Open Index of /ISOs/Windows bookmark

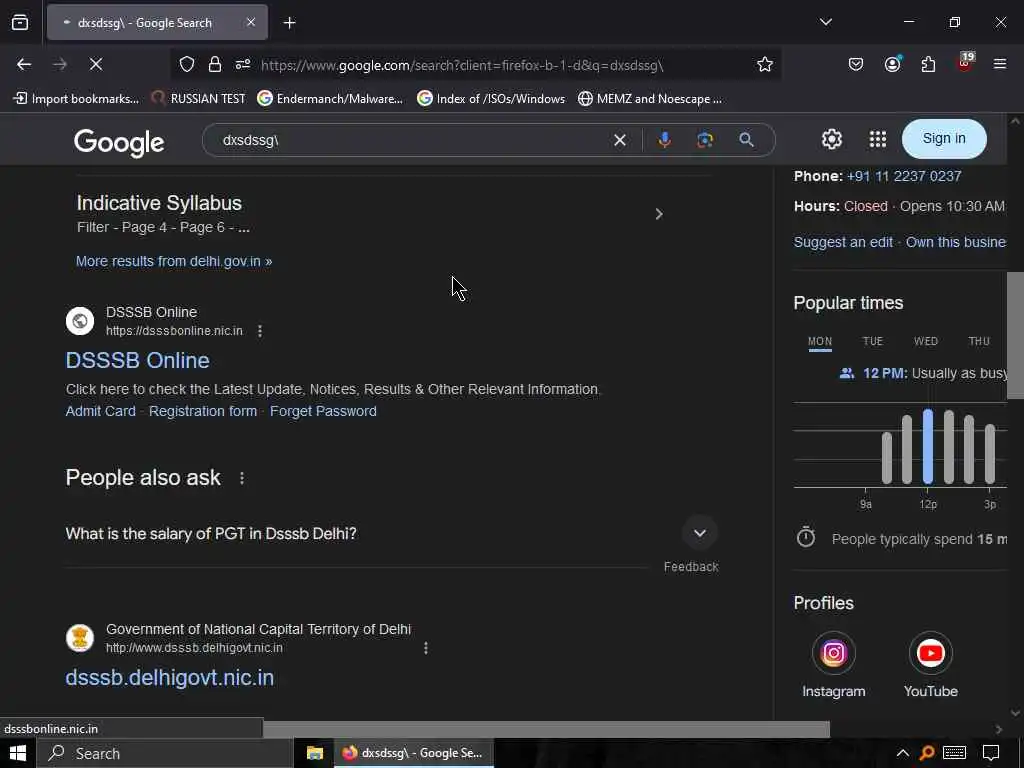coord(491,99)
